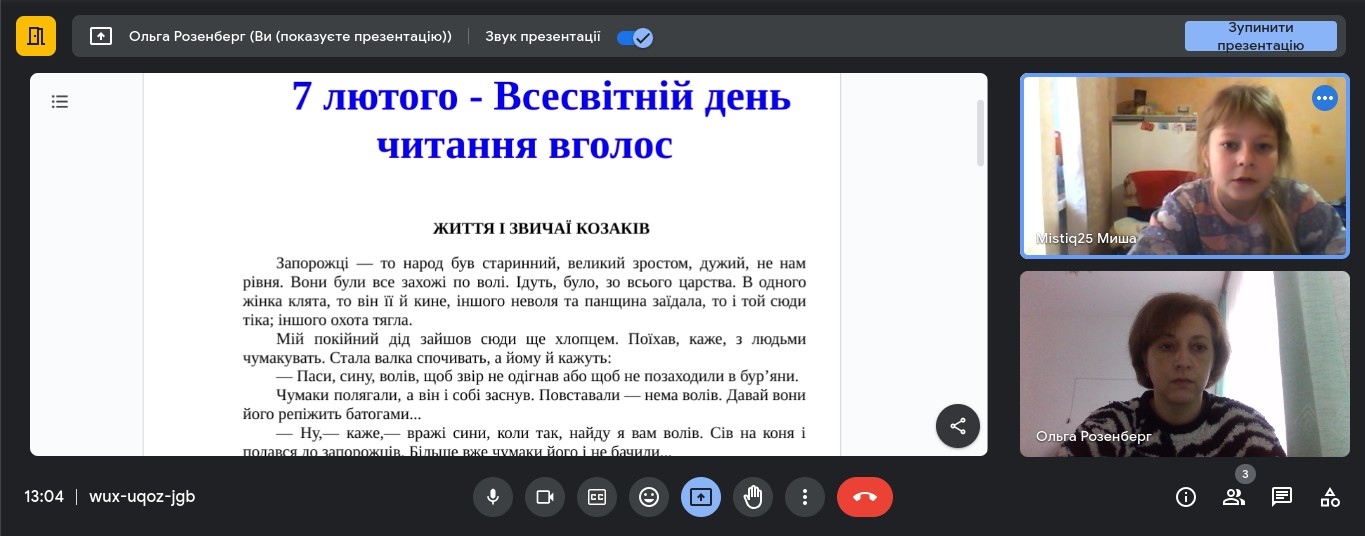Screen dimensions: 1365x536
Task: Show the participants list
Action: click(1234, 497)
